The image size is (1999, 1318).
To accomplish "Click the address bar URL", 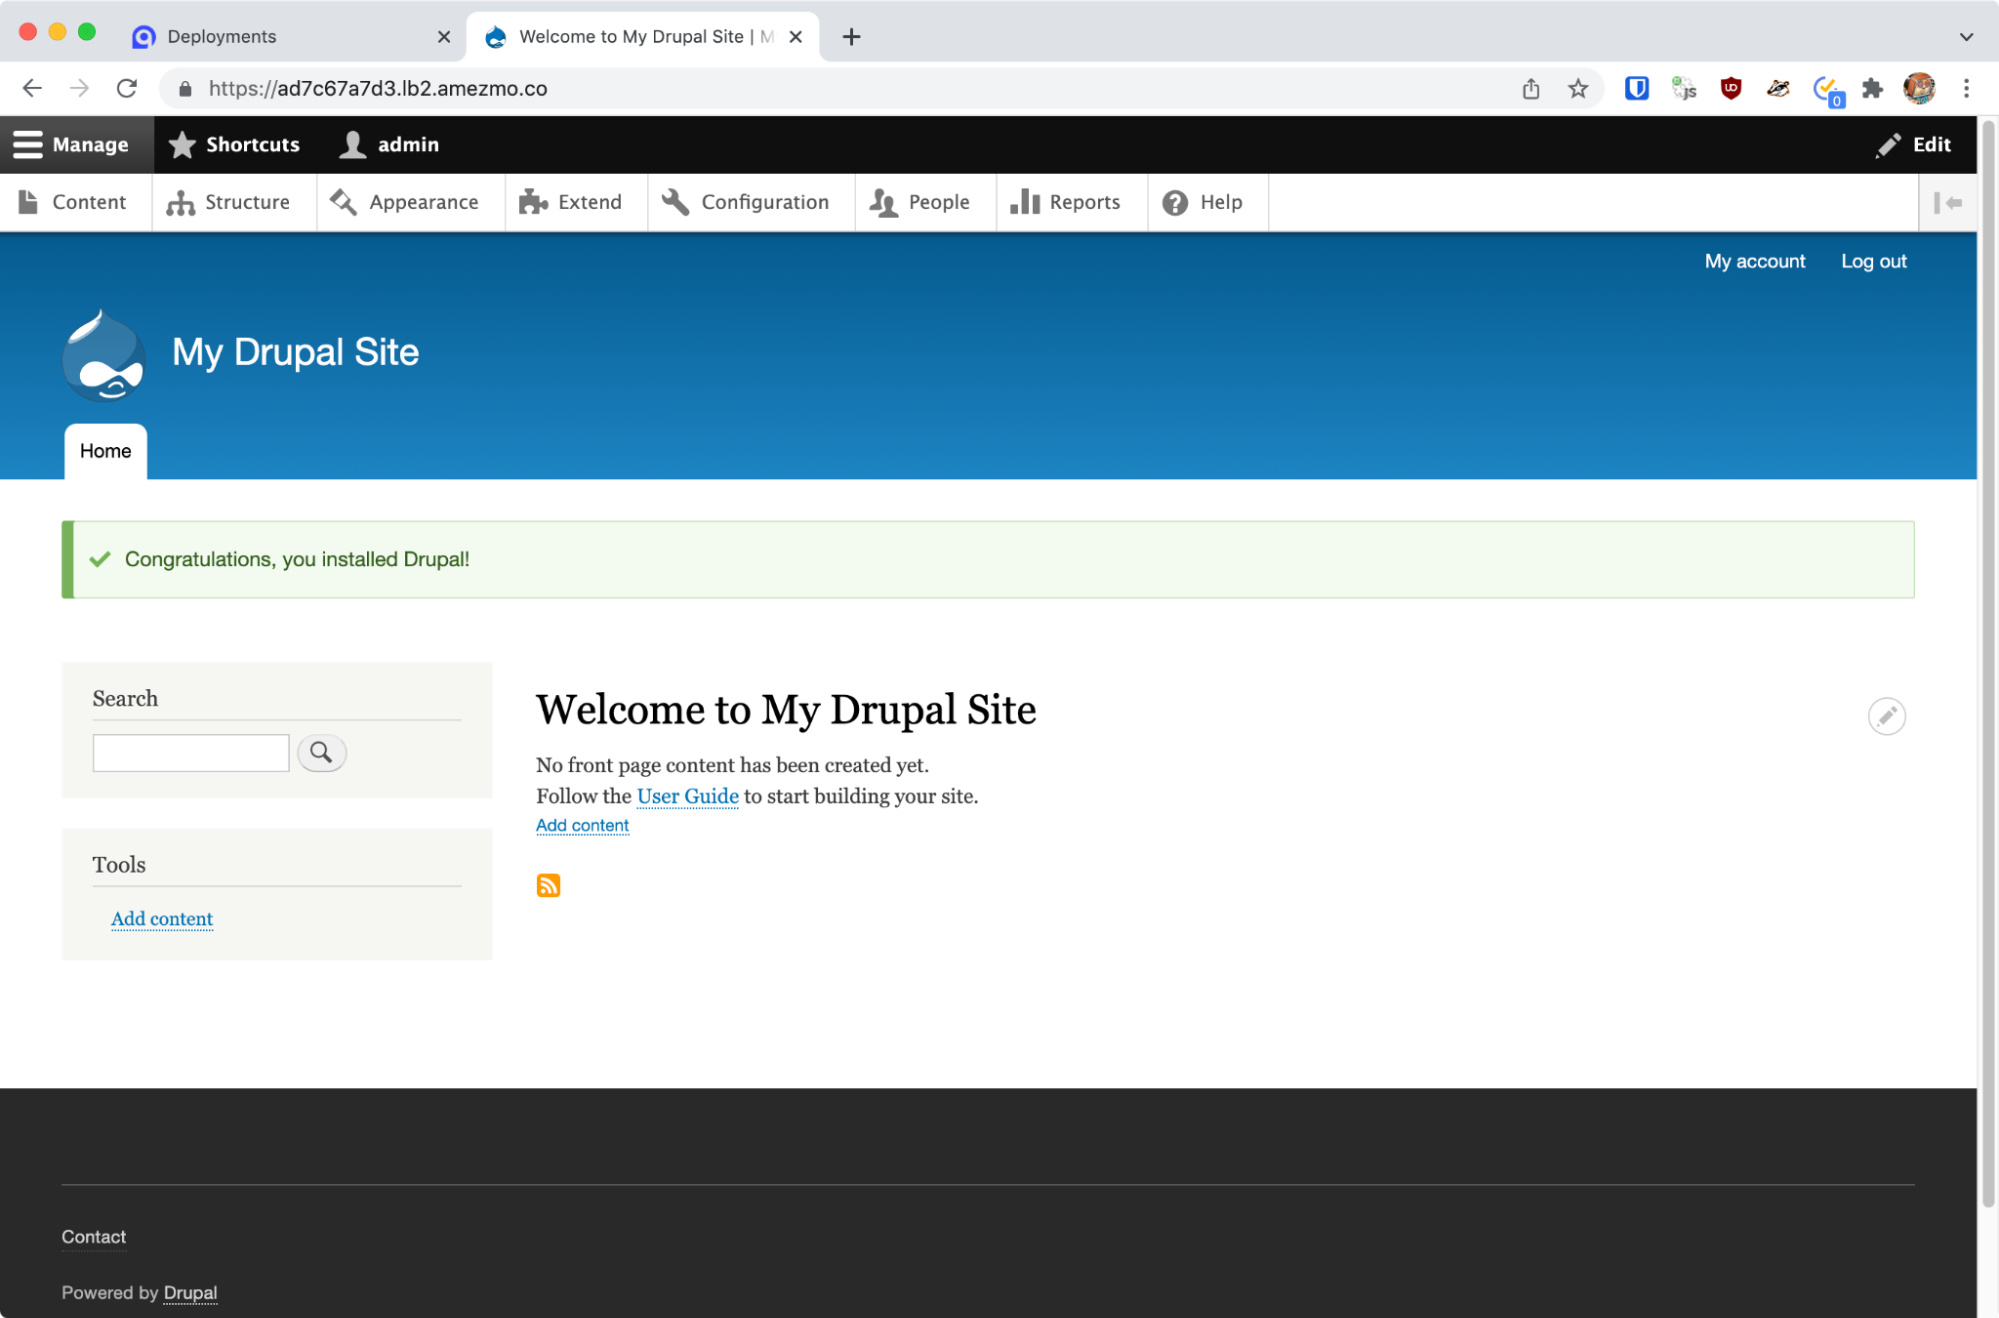I will 378,88.
